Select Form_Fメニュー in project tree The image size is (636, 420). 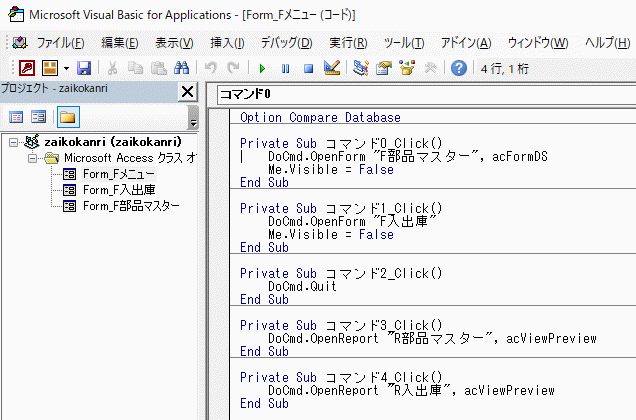pos(119,174)
